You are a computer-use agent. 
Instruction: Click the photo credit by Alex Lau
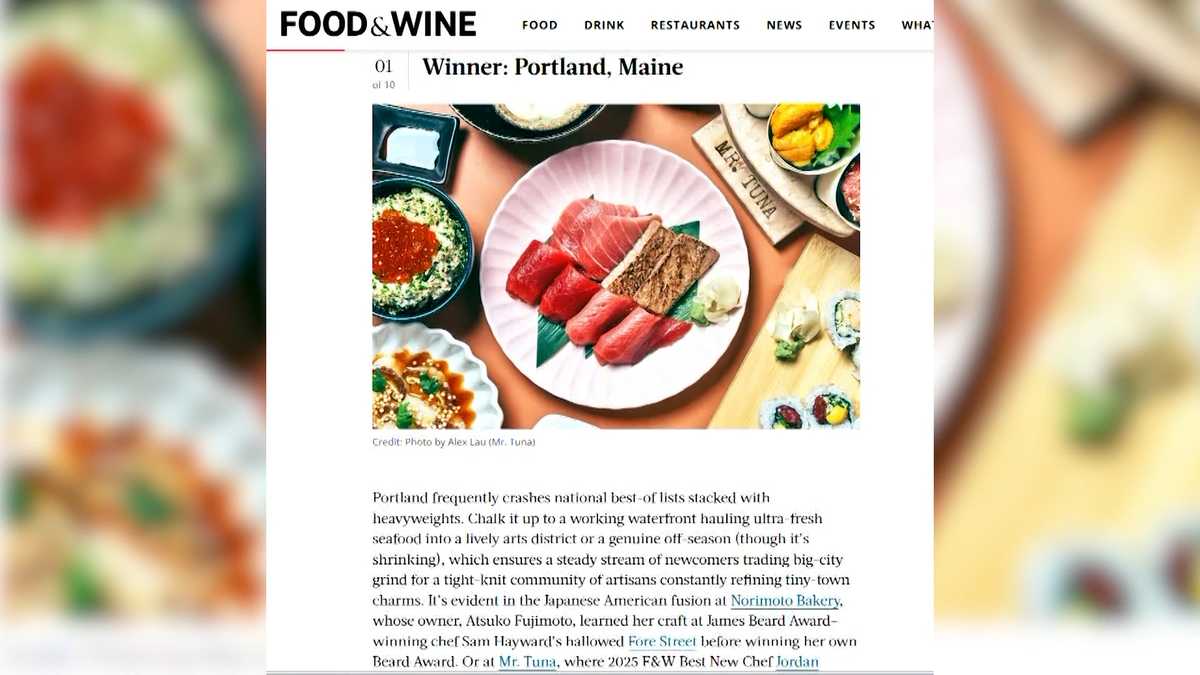point(454,442)
